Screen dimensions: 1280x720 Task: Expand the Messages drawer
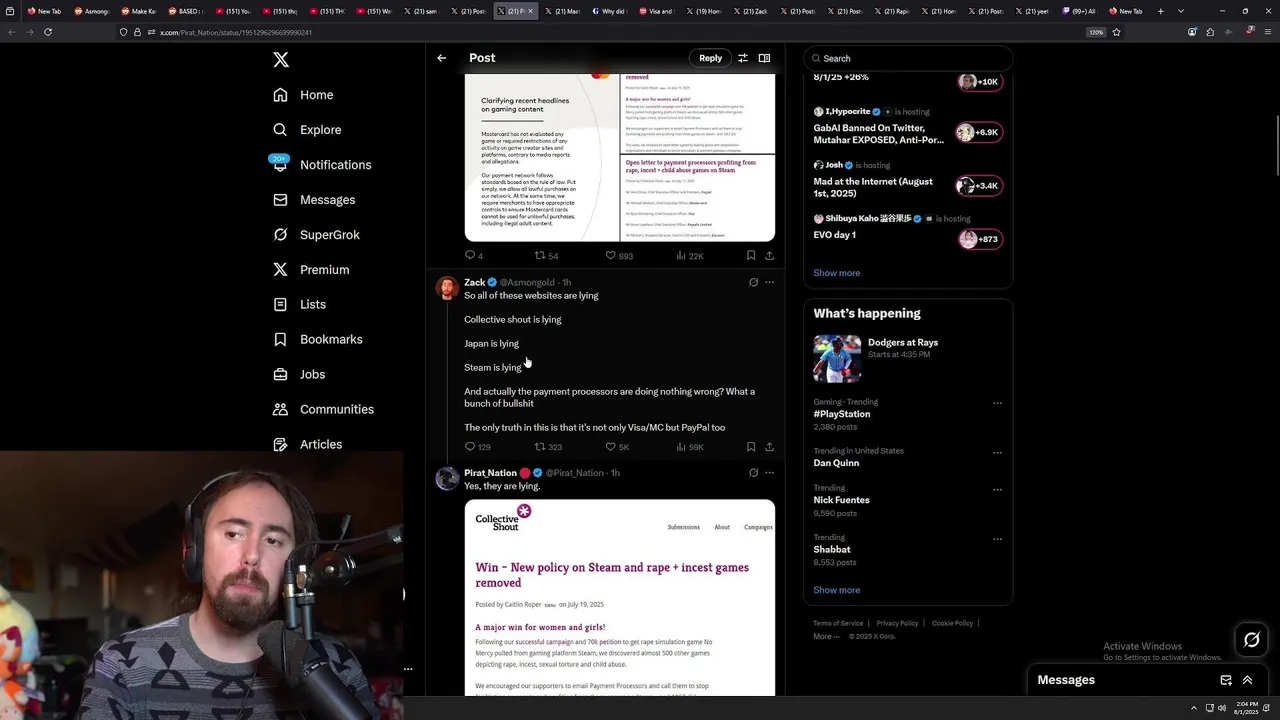point(1247,680)
